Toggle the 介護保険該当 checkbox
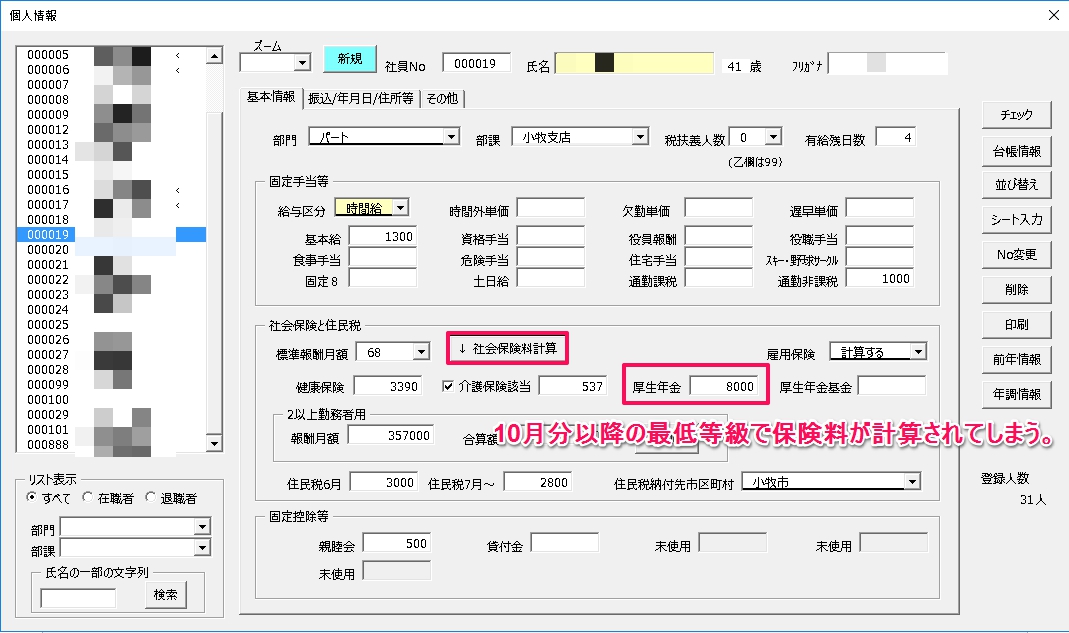The image size is (1069, 633). [449, 386]
